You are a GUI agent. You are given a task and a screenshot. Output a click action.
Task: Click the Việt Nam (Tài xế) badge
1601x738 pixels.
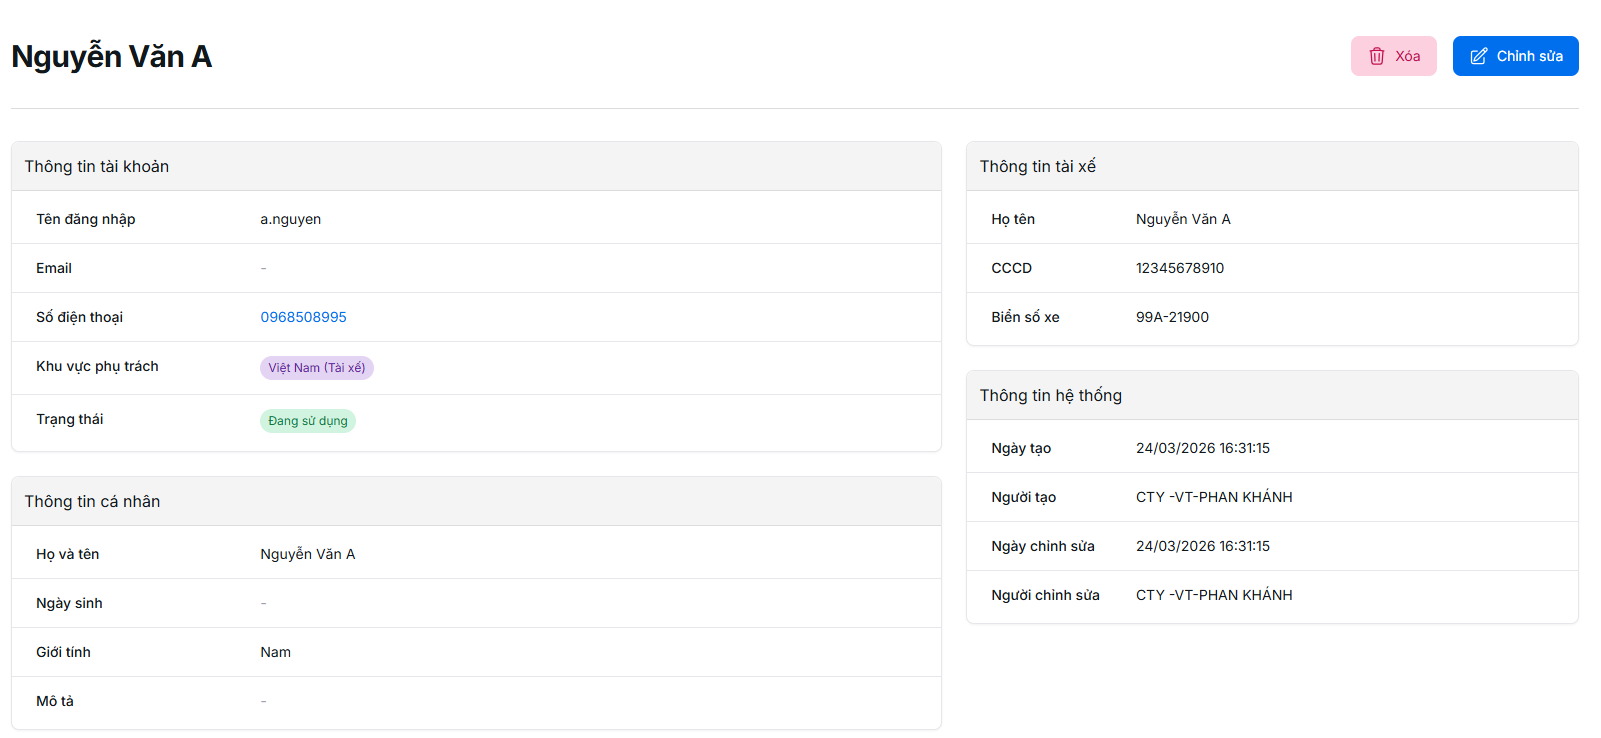click(316, 368)
